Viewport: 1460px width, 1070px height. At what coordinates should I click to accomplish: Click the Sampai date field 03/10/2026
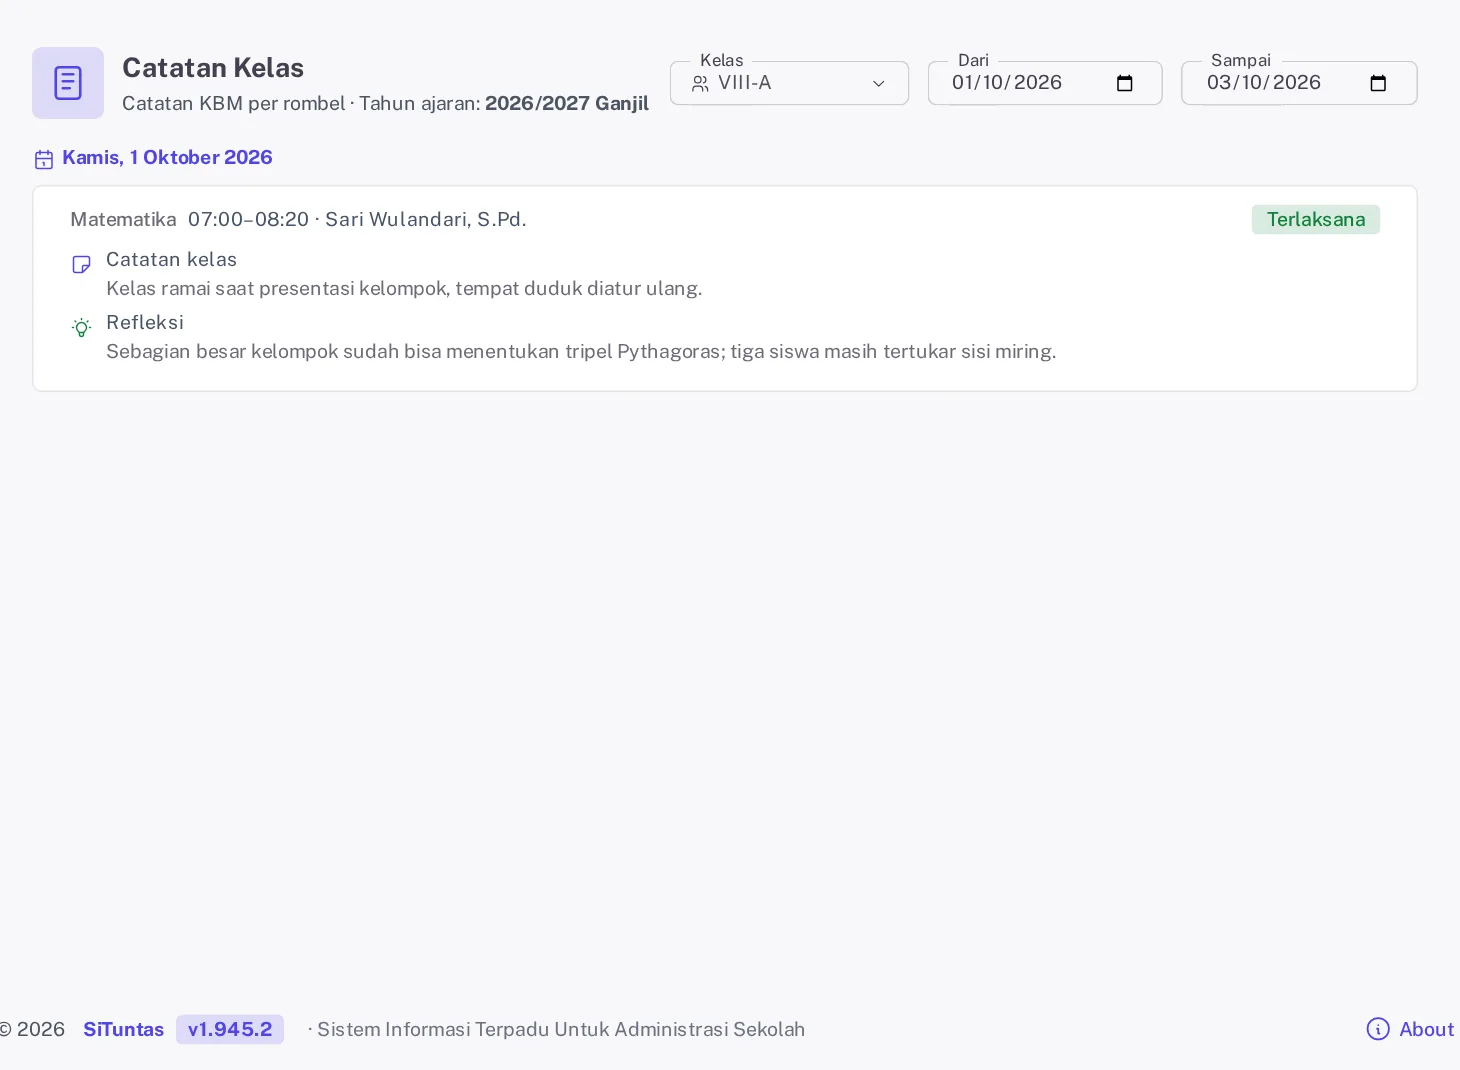(x=1299, y=83)
